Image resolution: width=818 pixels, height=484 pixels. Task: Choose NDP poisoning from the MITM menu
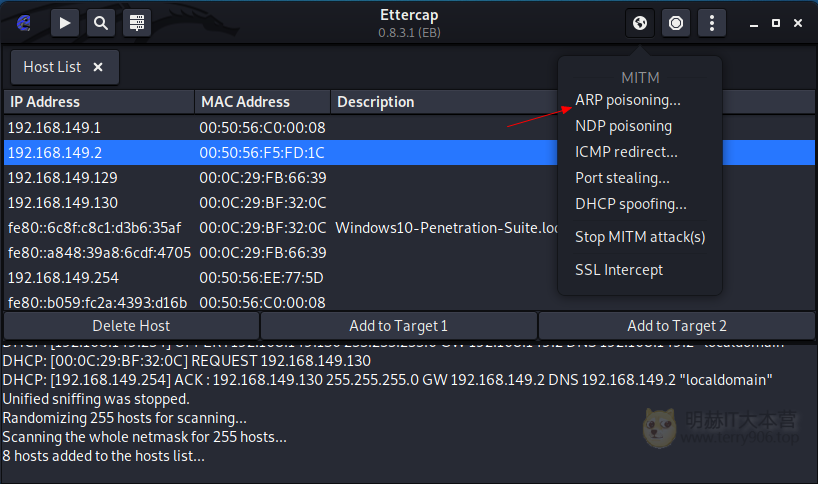point(623,126)
